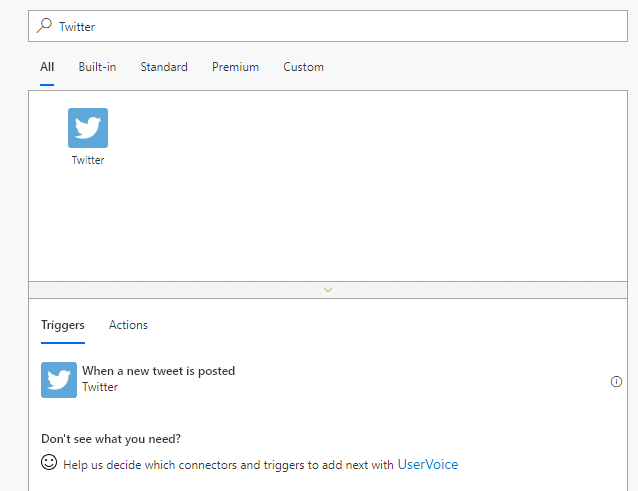The height and width of the screenshot is (491, 638).
Task: Focus the search box containing Twitter
Action: (328, 26)
